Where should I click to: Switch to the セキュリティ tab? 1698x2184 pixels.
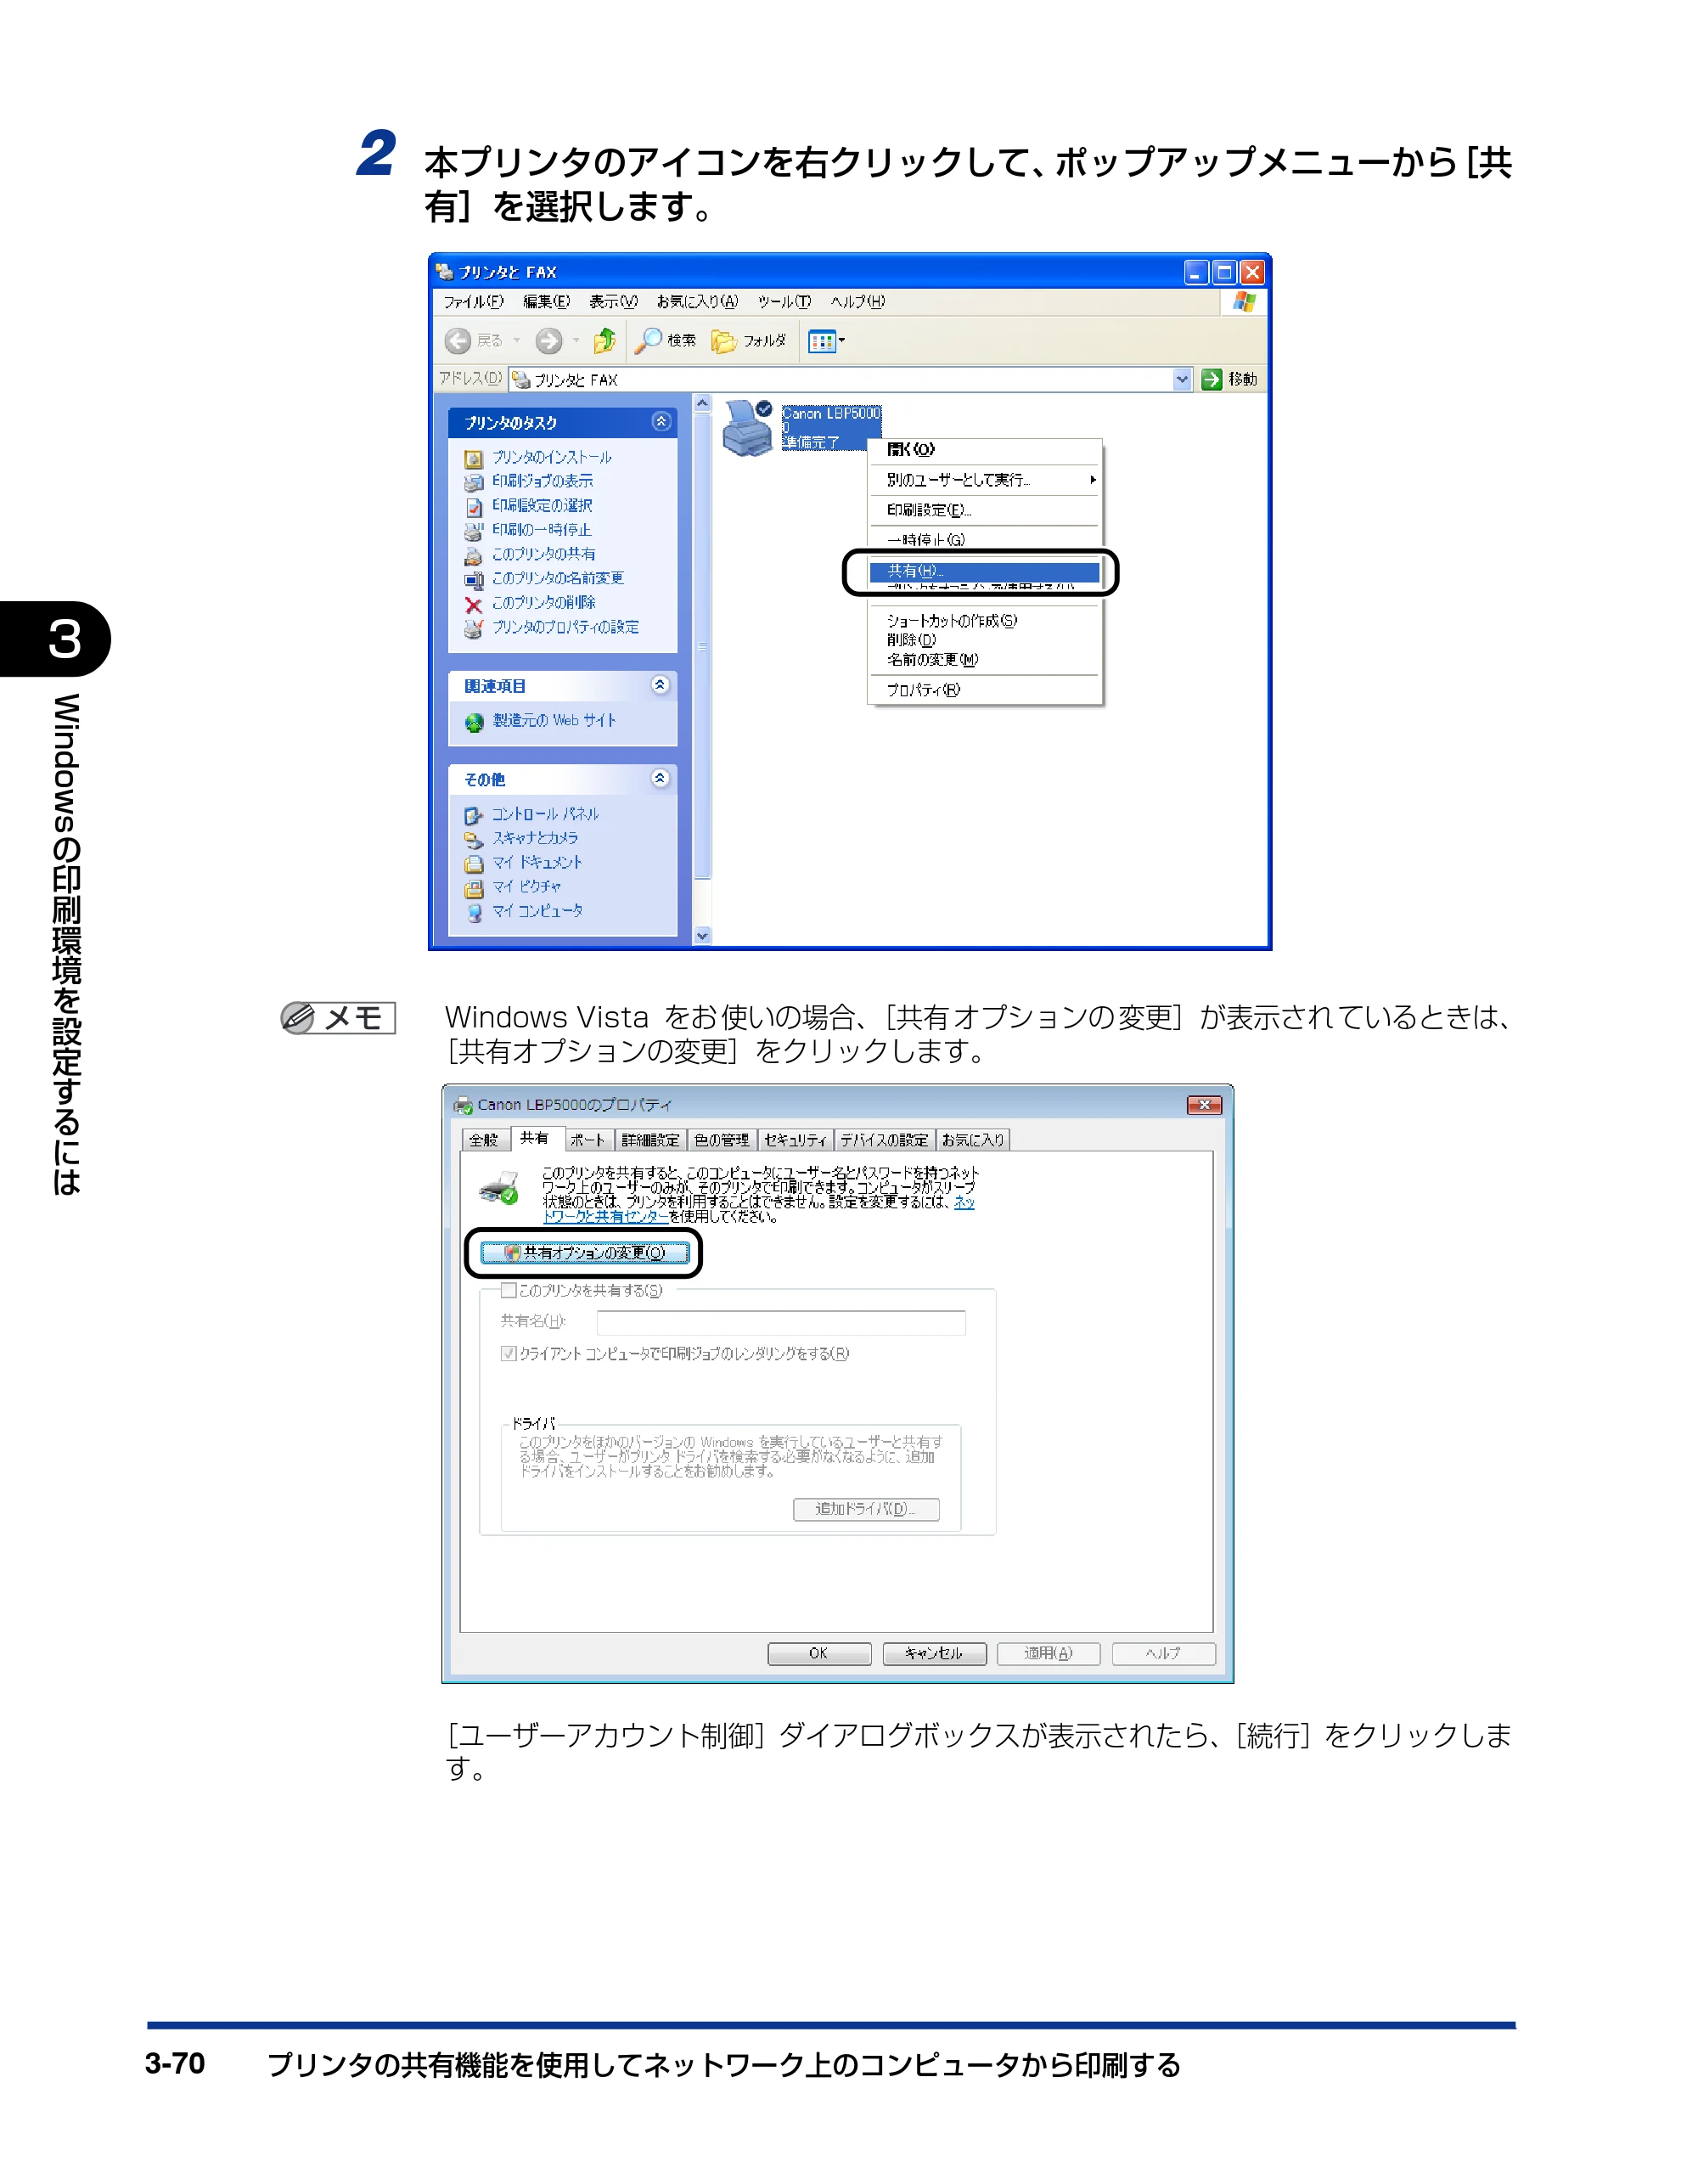pos(796,1140)
